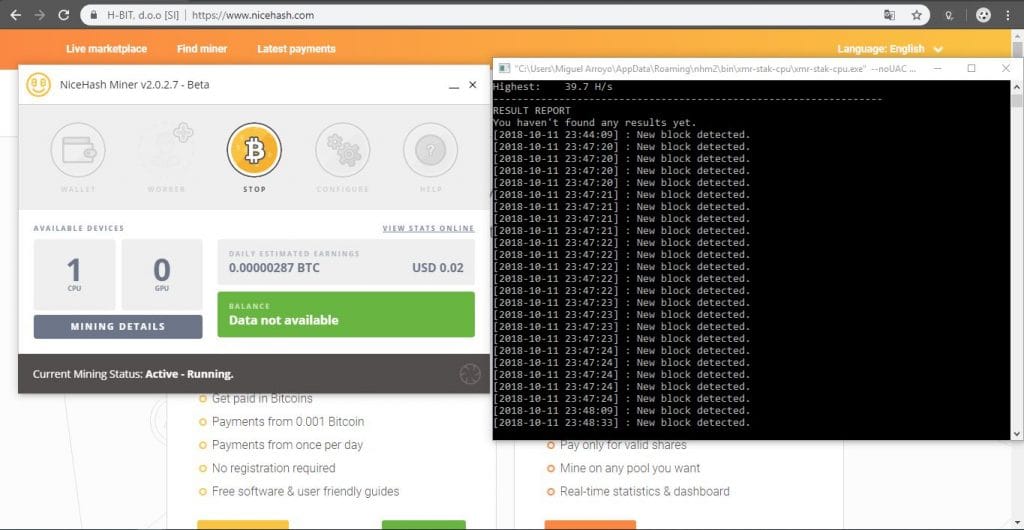The height and width of the screenshot is (530, 1024).
Task: Open the Wallet icon in NiceHash Miner
Action: coord(78,150)
